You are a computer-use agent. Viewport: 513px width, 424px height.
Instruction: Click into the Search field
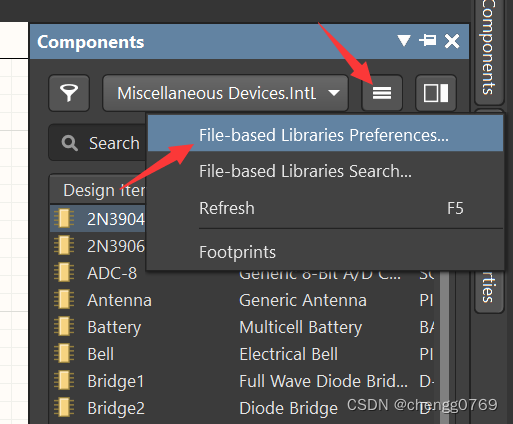click(x=97, y=143)
